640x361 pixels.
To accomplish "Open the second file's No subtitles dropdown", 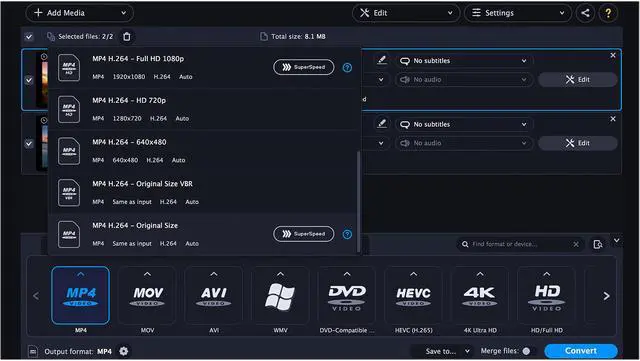I will click(x=464, y=124).
